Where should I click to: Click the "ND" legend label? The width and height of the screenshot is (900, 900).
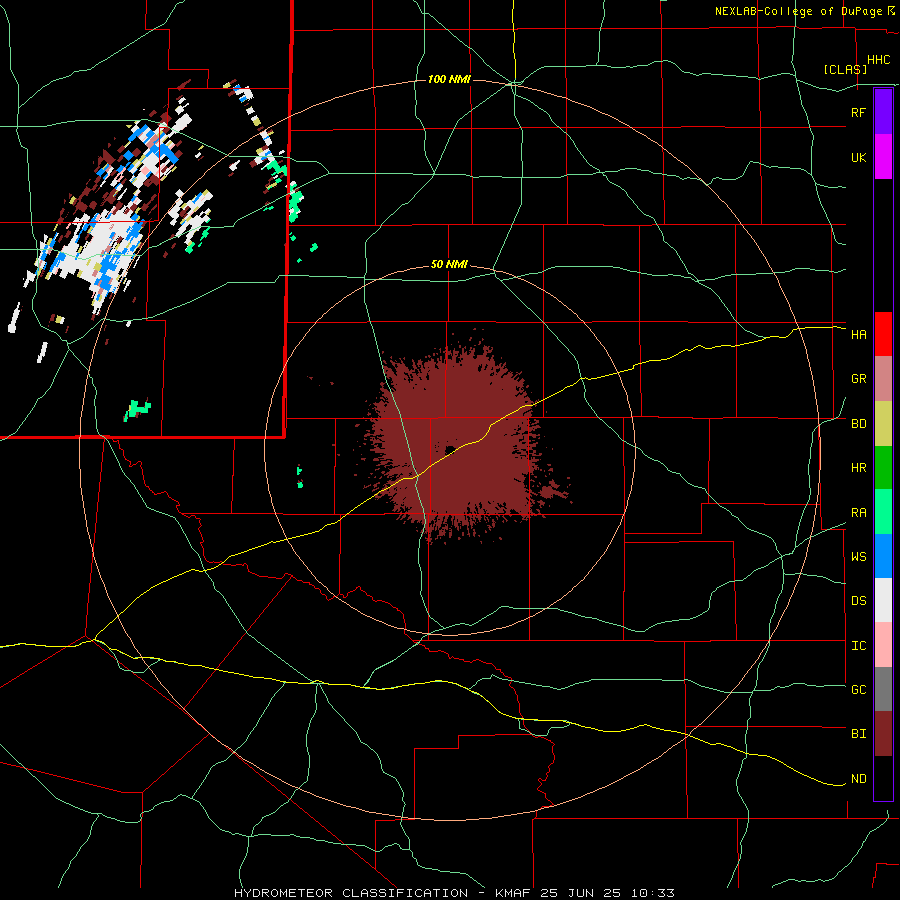tap(858, 779)
